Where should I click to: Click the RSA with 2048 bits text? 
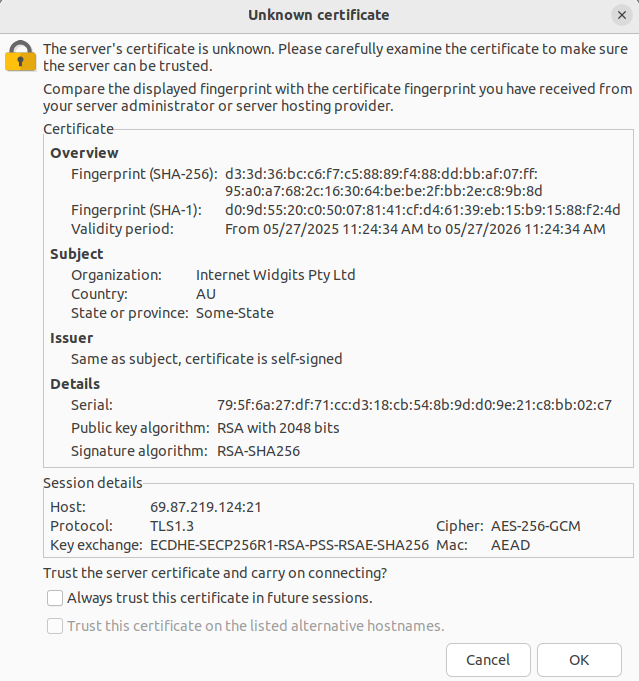pyautogui.click(x=278, y=428)
